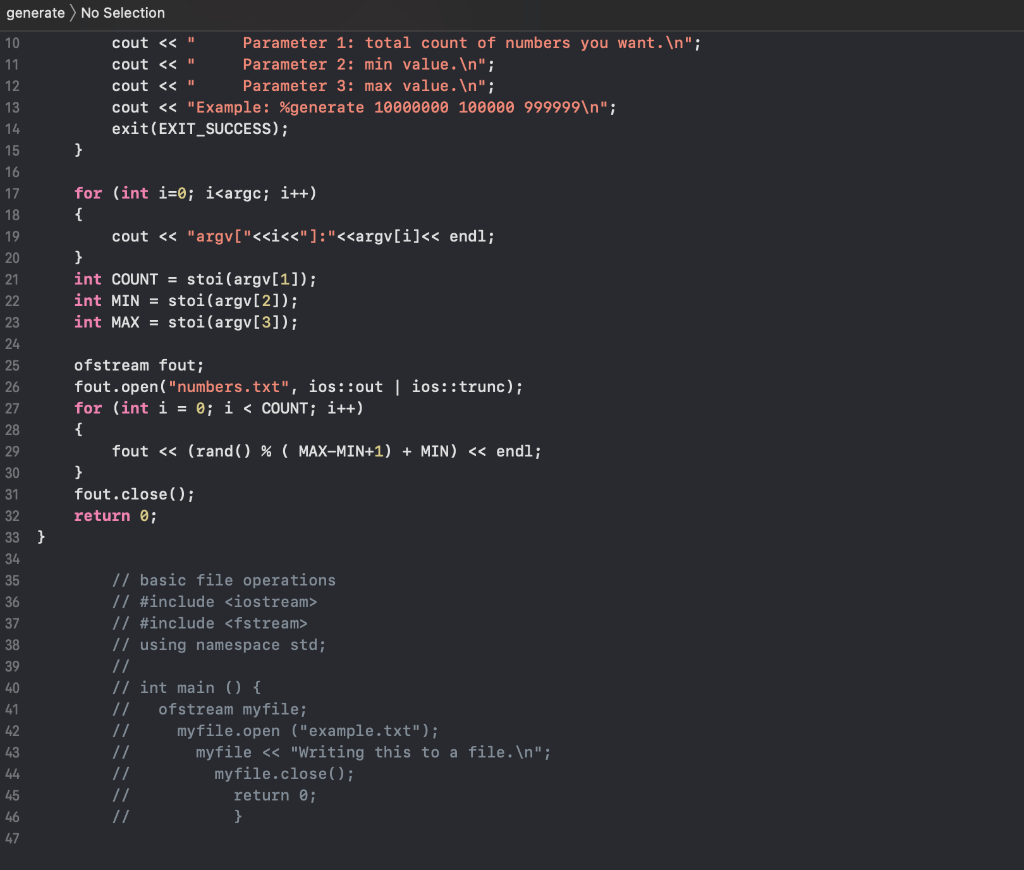Click comment '// using namespace std;'
Screen dimensions: 1024x870
[219, 646]
